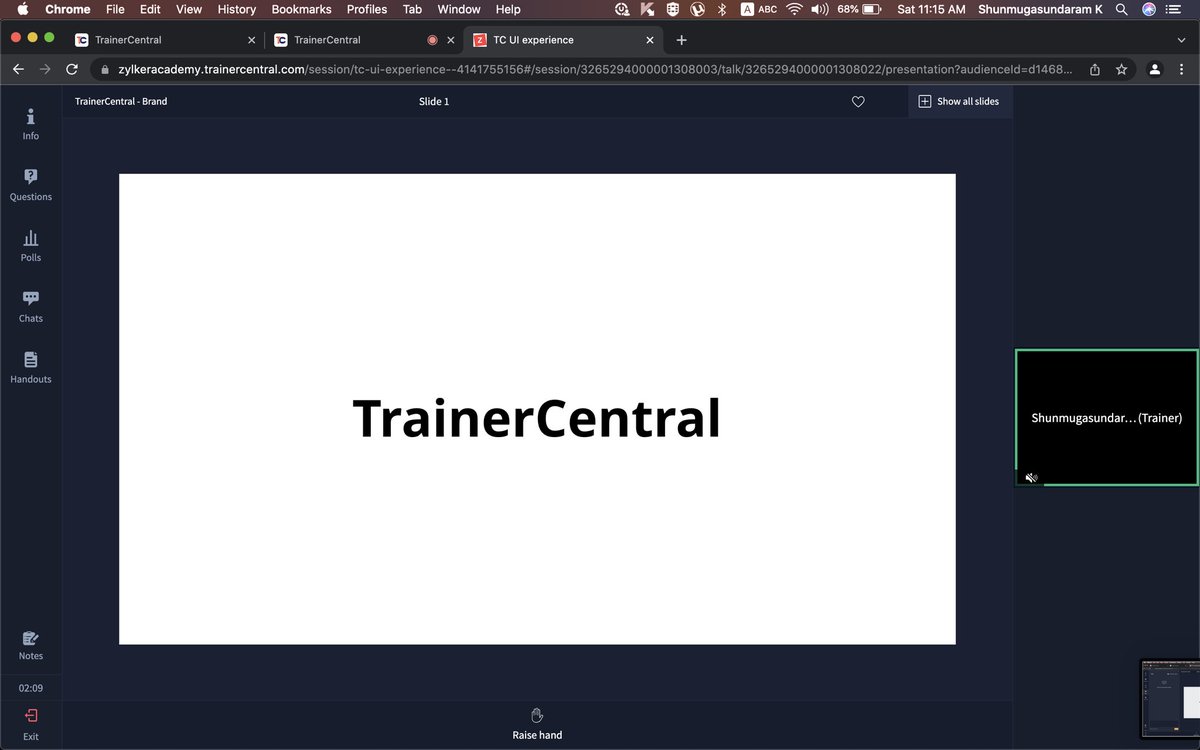Go forward in browser history
This screenshot has height=750, width=1200.
click(x=44, y=69)
